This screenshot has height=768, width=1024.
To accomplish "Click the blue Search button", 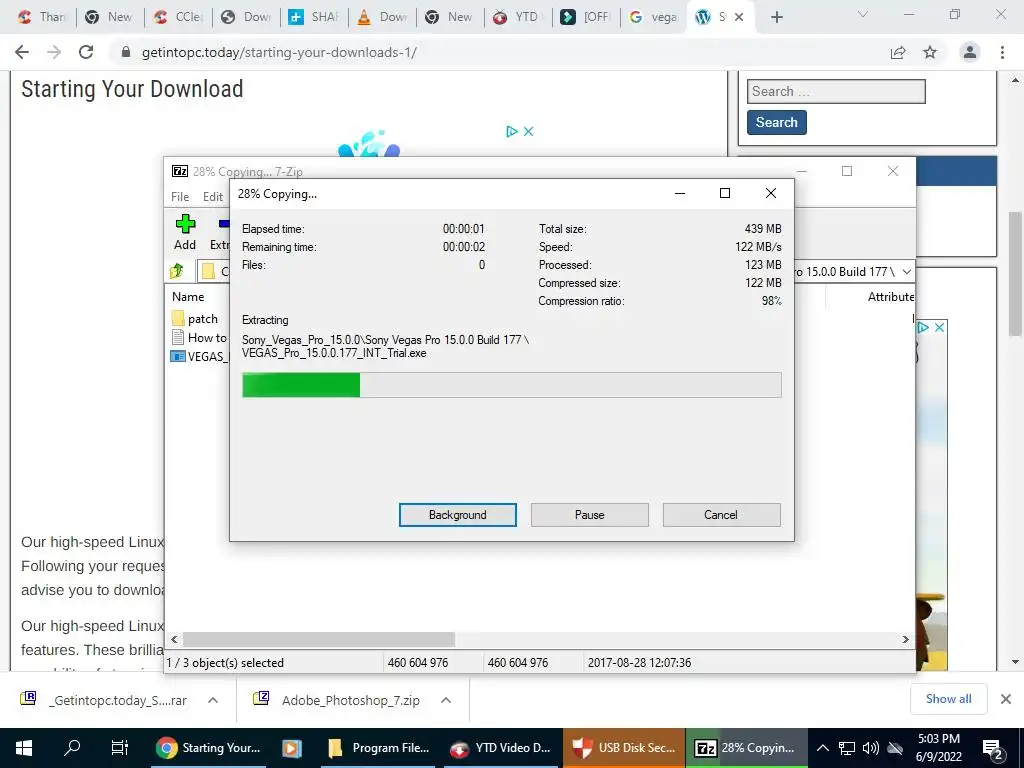I will tap(776, 122).
